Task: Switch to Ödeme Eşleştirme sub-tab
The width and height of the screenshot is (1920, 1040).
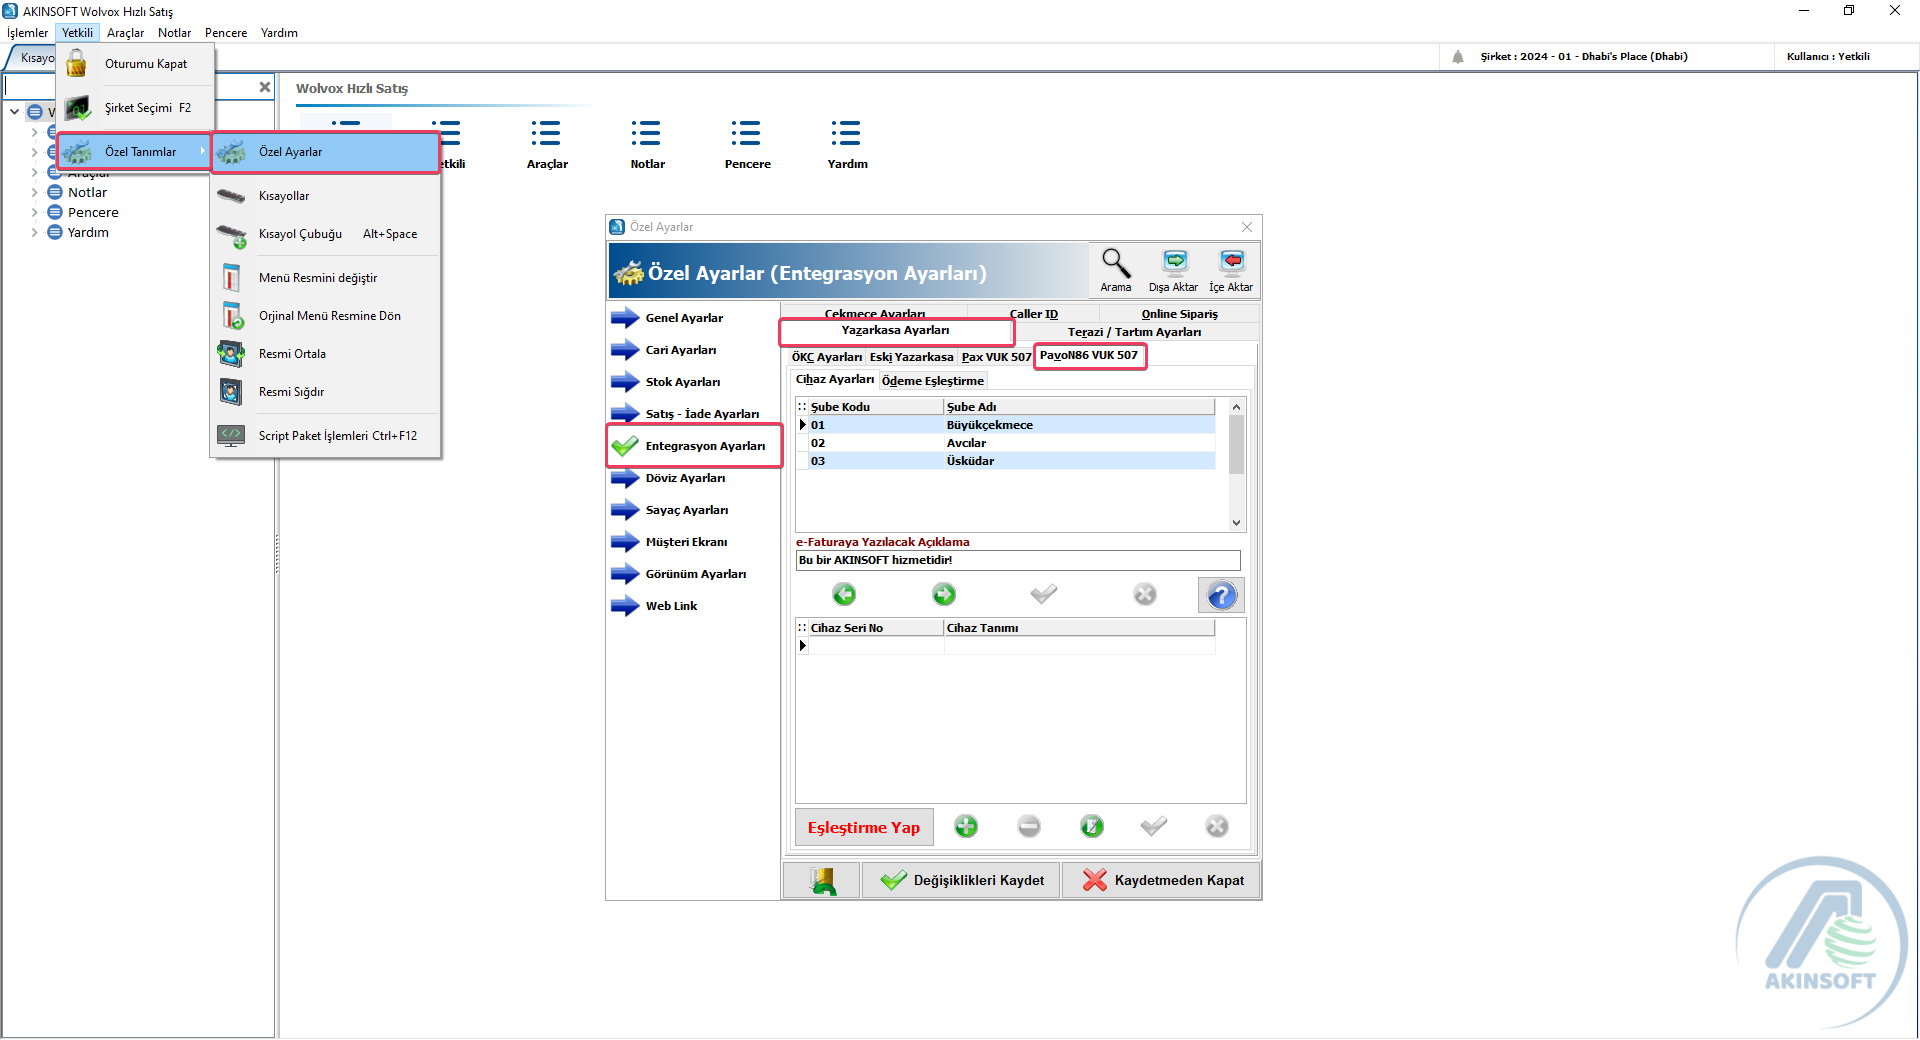Action: pos(932,381)
